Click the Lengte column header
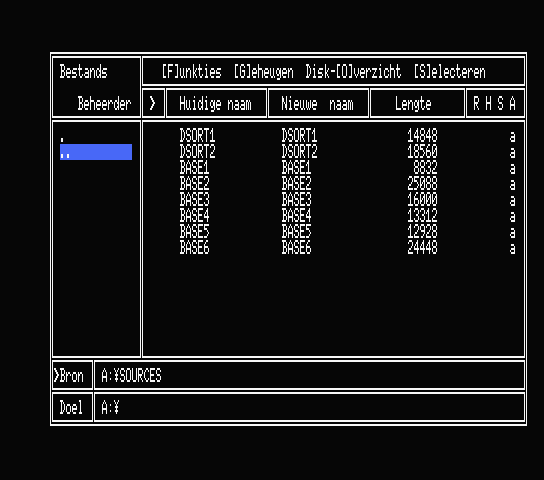 [x=417, y=103]
